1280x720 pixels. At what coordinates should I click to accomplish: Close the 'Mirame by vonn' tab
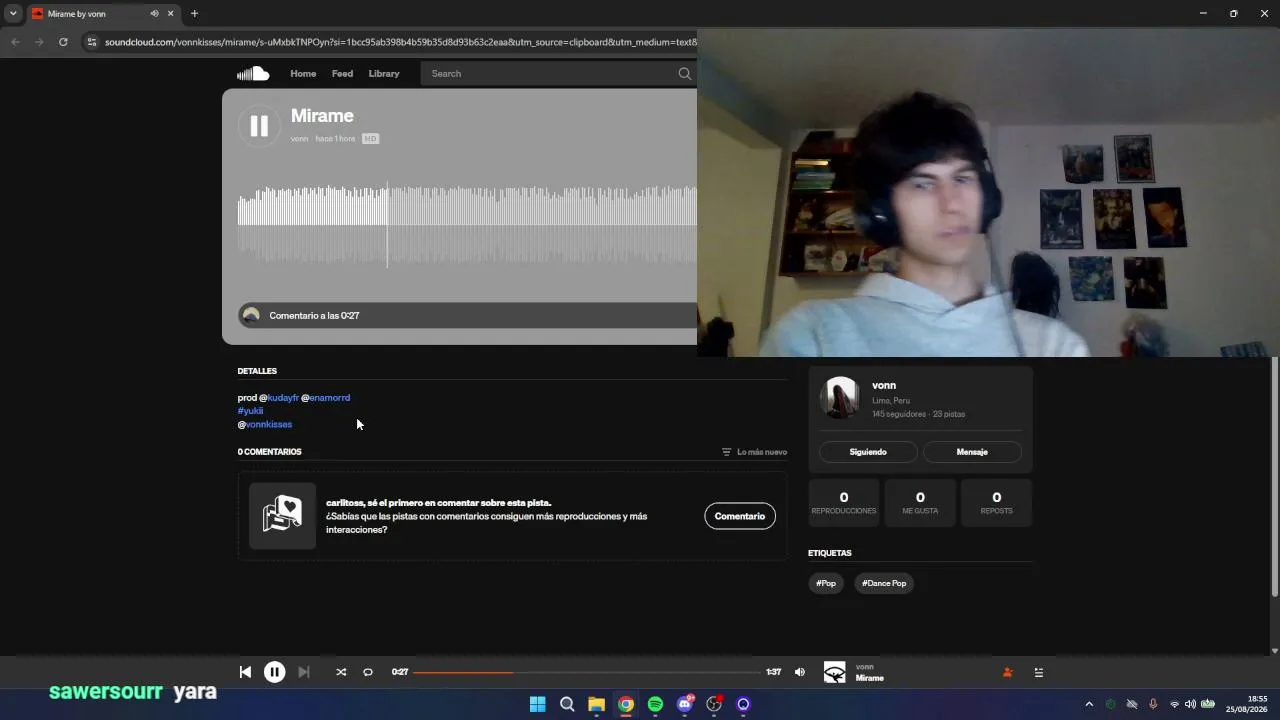(x=171, y=14)
